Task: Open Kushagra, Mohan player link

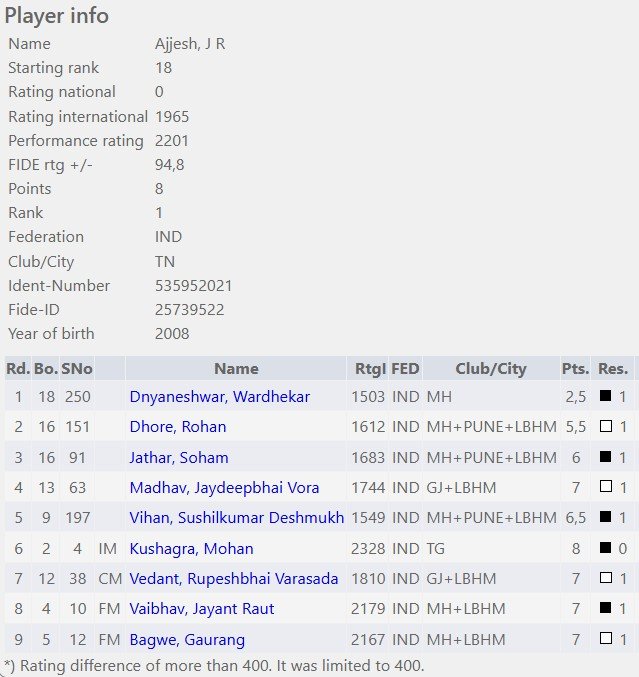Action: point(191,548)
